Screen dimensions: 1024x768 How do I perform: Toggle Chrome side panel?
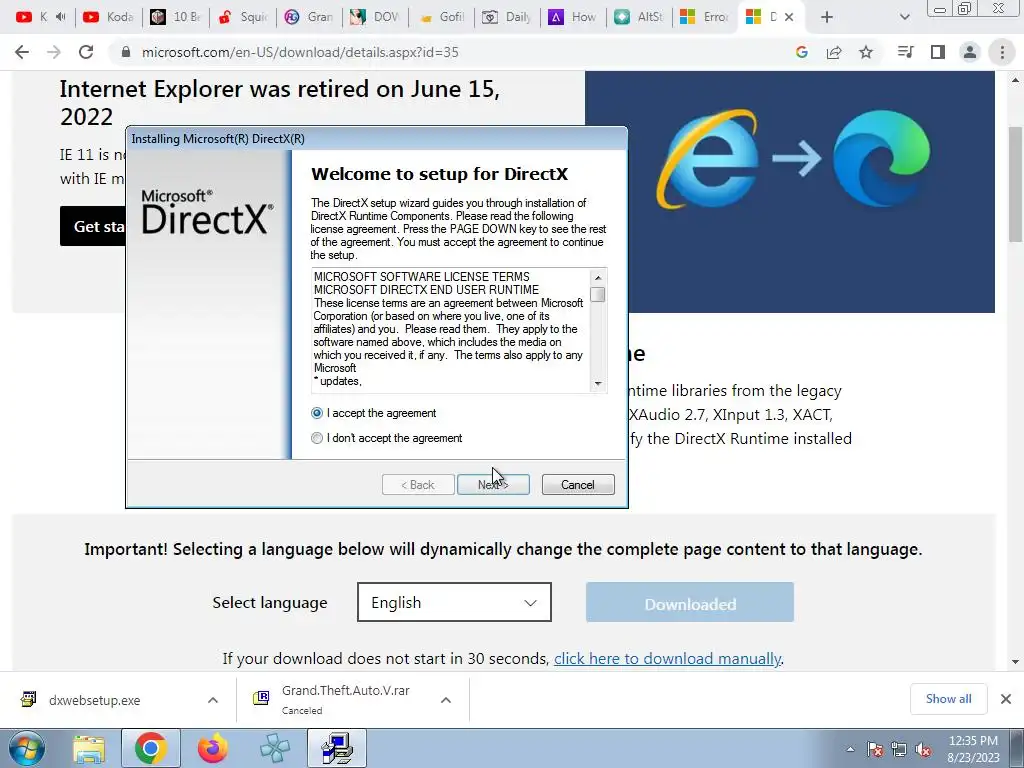coord(938,52)
